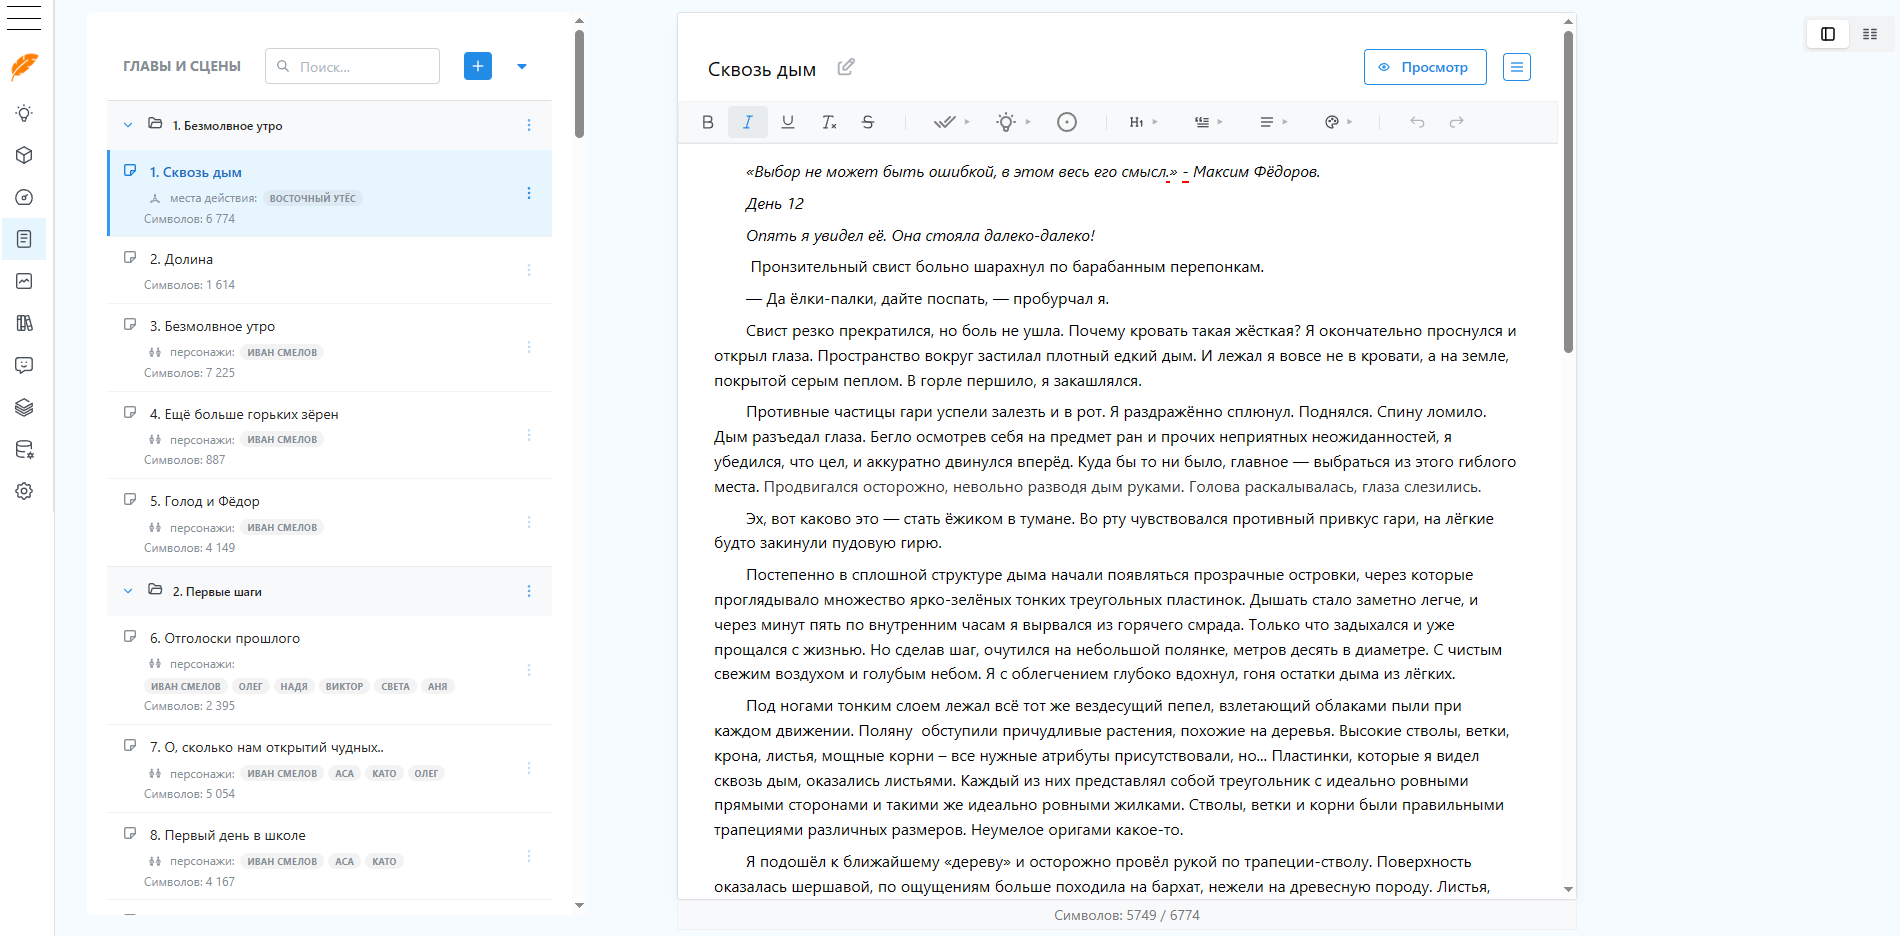Image resolution: width=1900 pixels, height=936 pixels.
Task: Click the orange feather app logo
Action: coord(25,67)
